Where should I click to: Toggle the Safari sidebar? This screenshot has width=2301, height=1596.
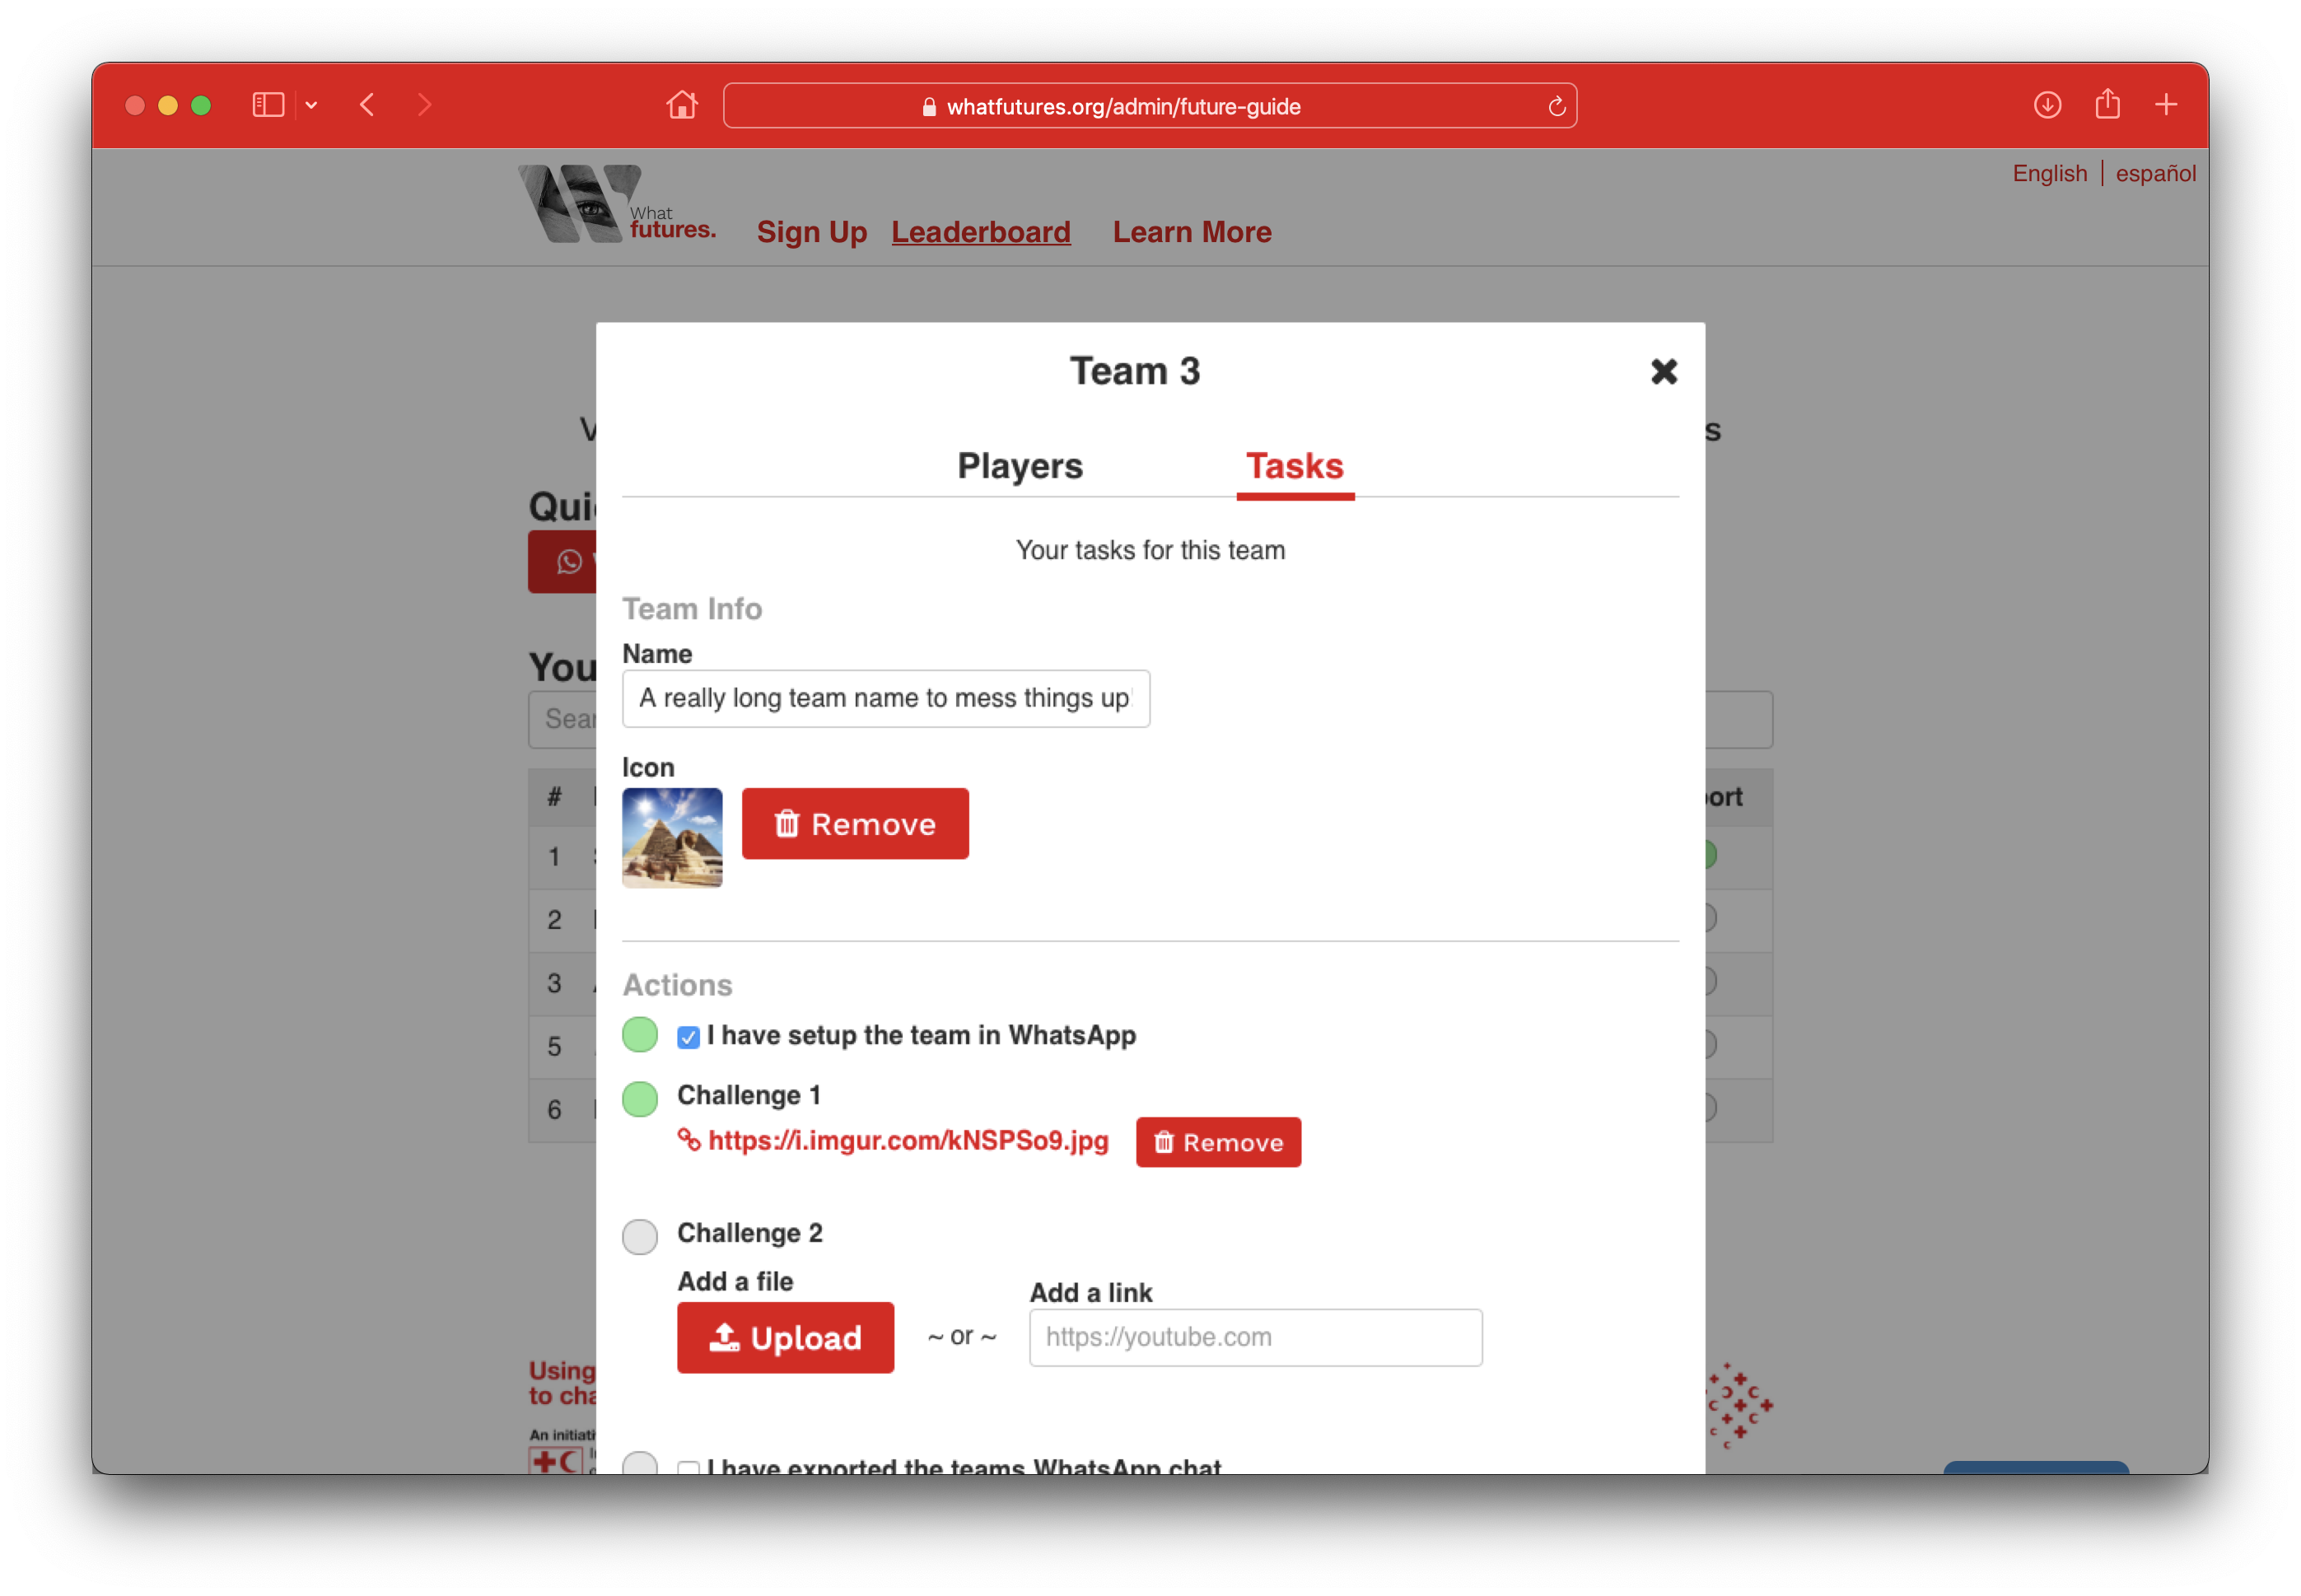[268, 105]
